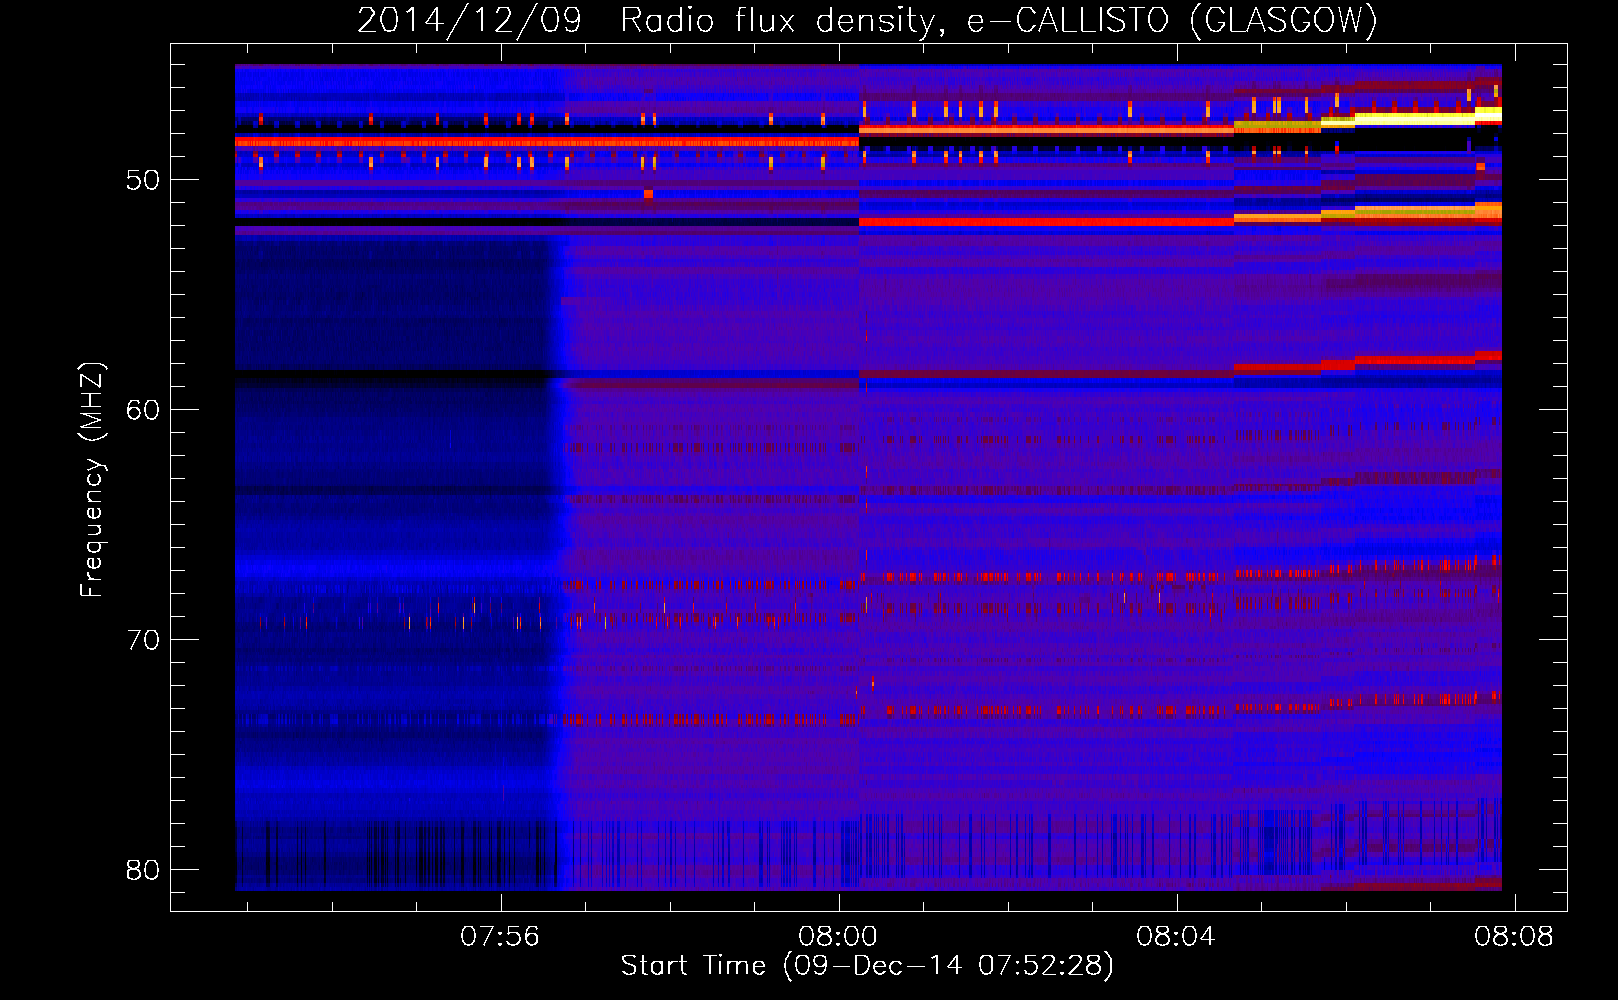Click the 70 frequency tick label
This screenshot has height=1000, width=1618.
tap(143, 640)
